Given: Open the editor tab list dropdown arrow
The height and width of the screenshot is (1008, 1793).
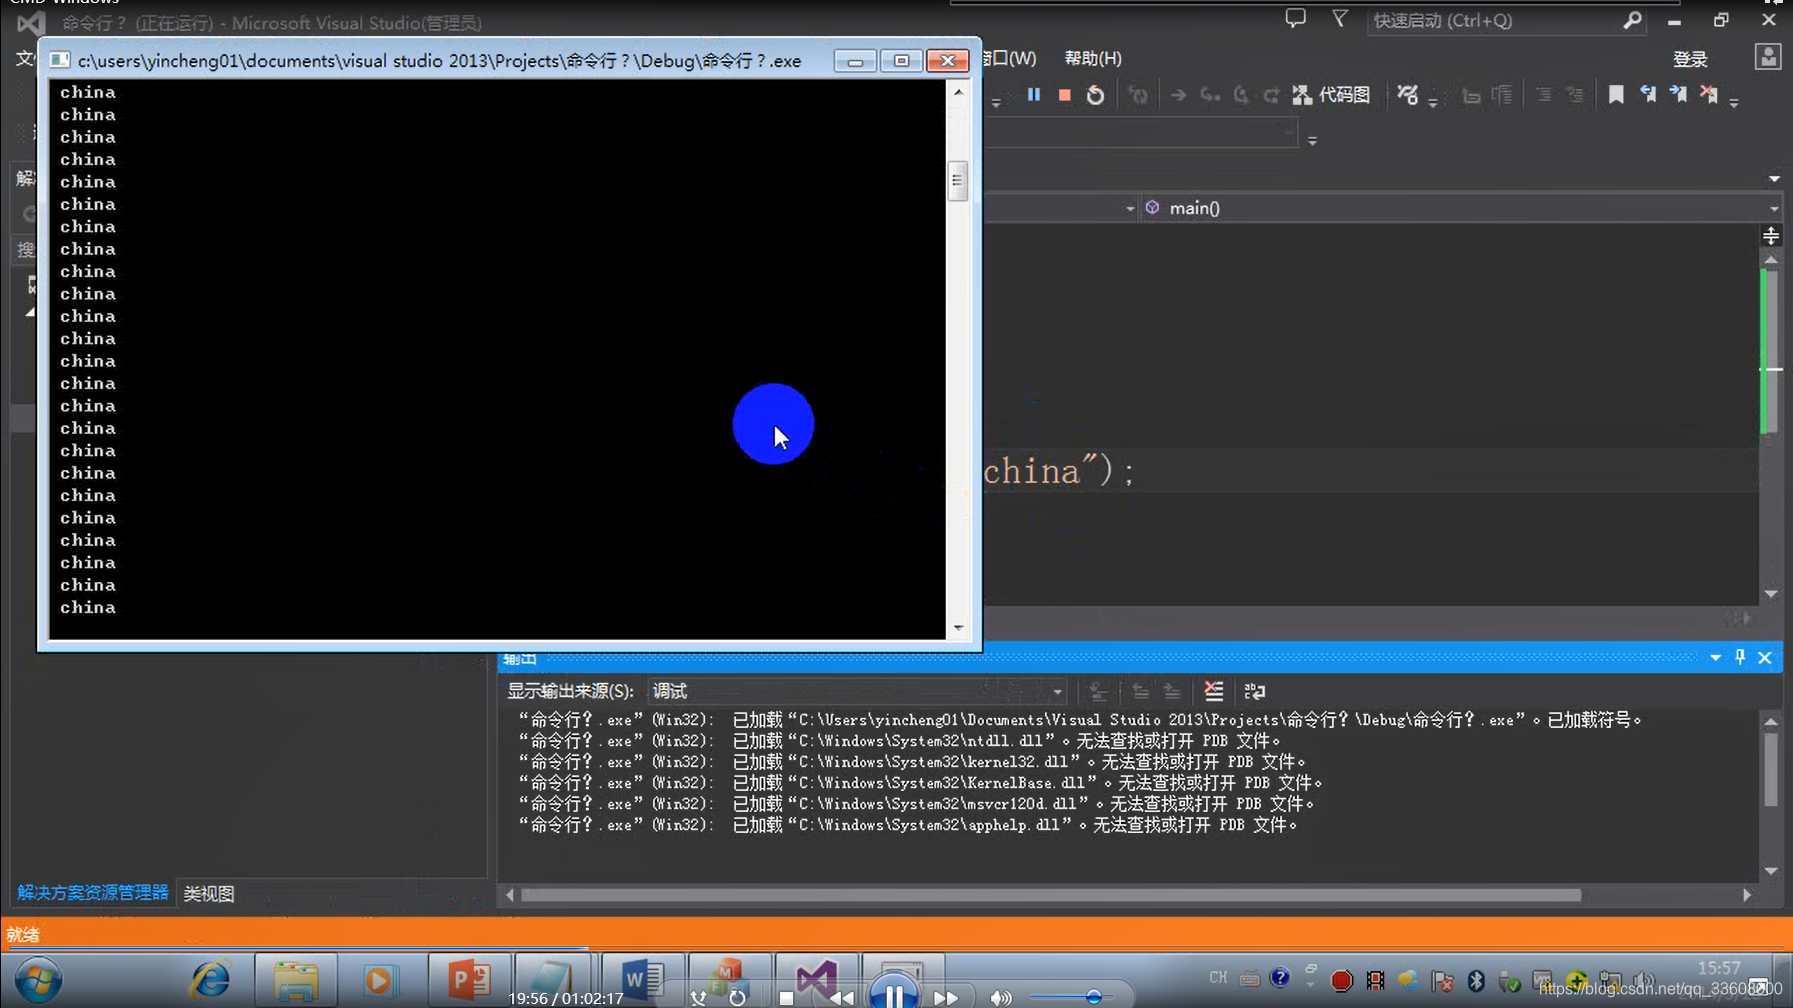Looking at the screenshot, I should [x=1774, y=179].
